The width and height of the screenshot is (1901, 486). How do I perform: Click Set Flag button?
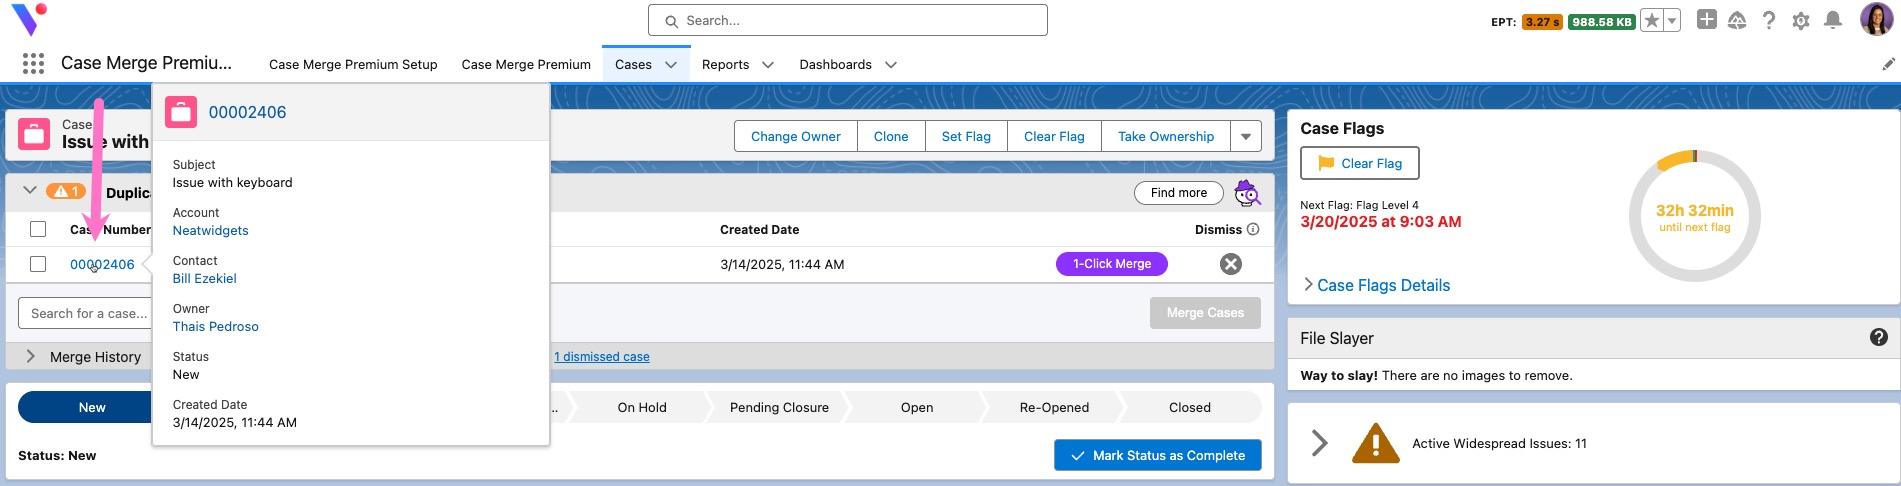click(966, 136)
